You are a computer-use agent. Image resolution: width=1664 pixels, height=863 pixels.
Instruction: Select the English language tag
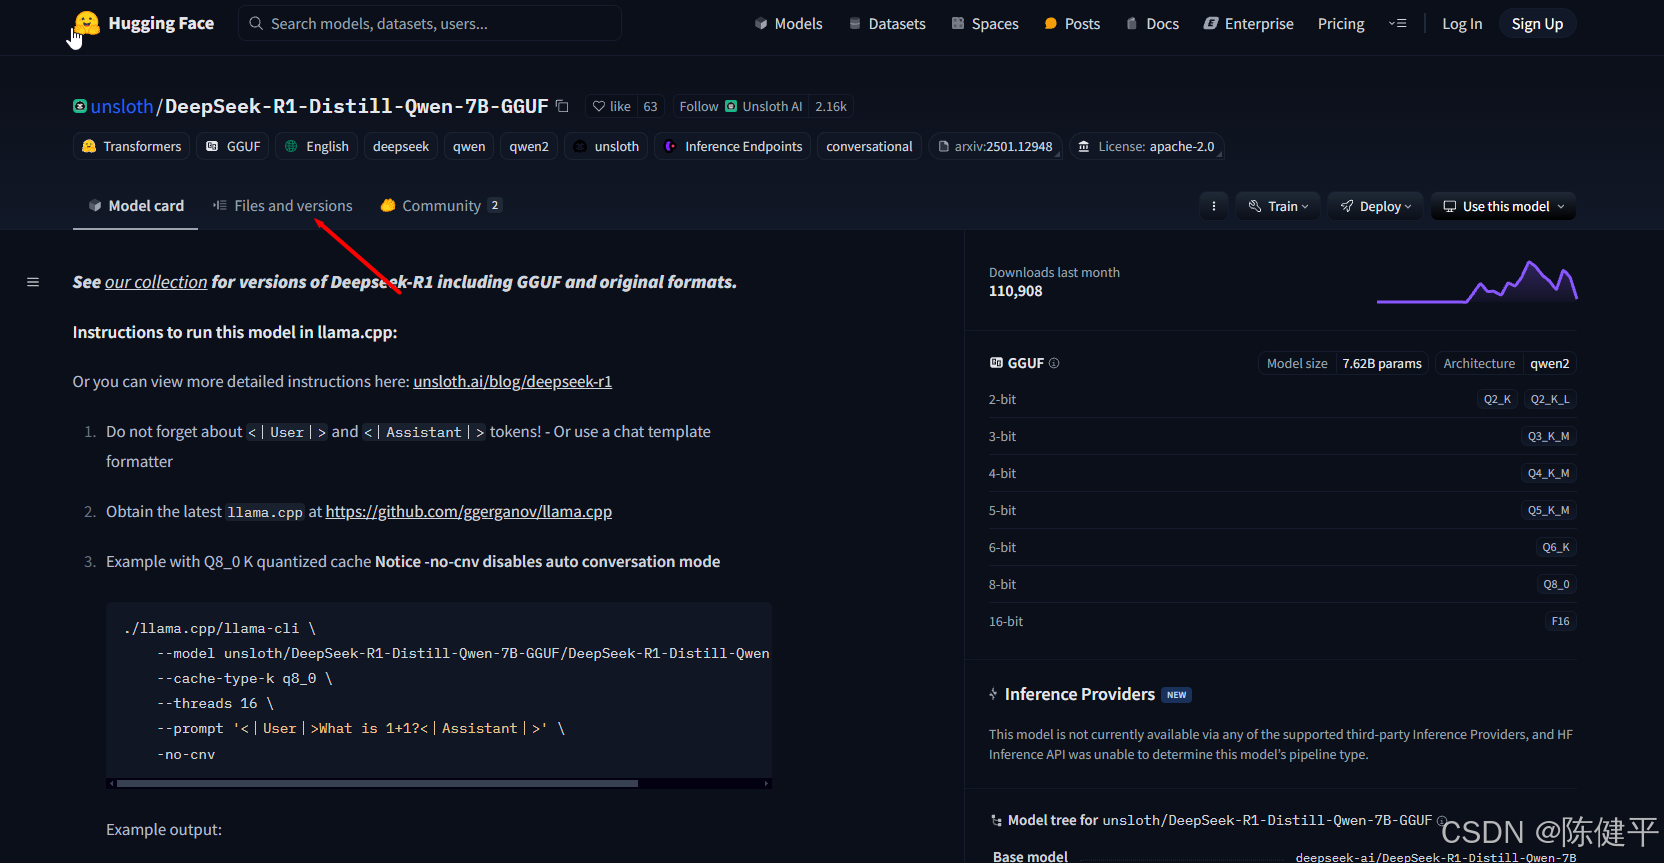point(316,146)
